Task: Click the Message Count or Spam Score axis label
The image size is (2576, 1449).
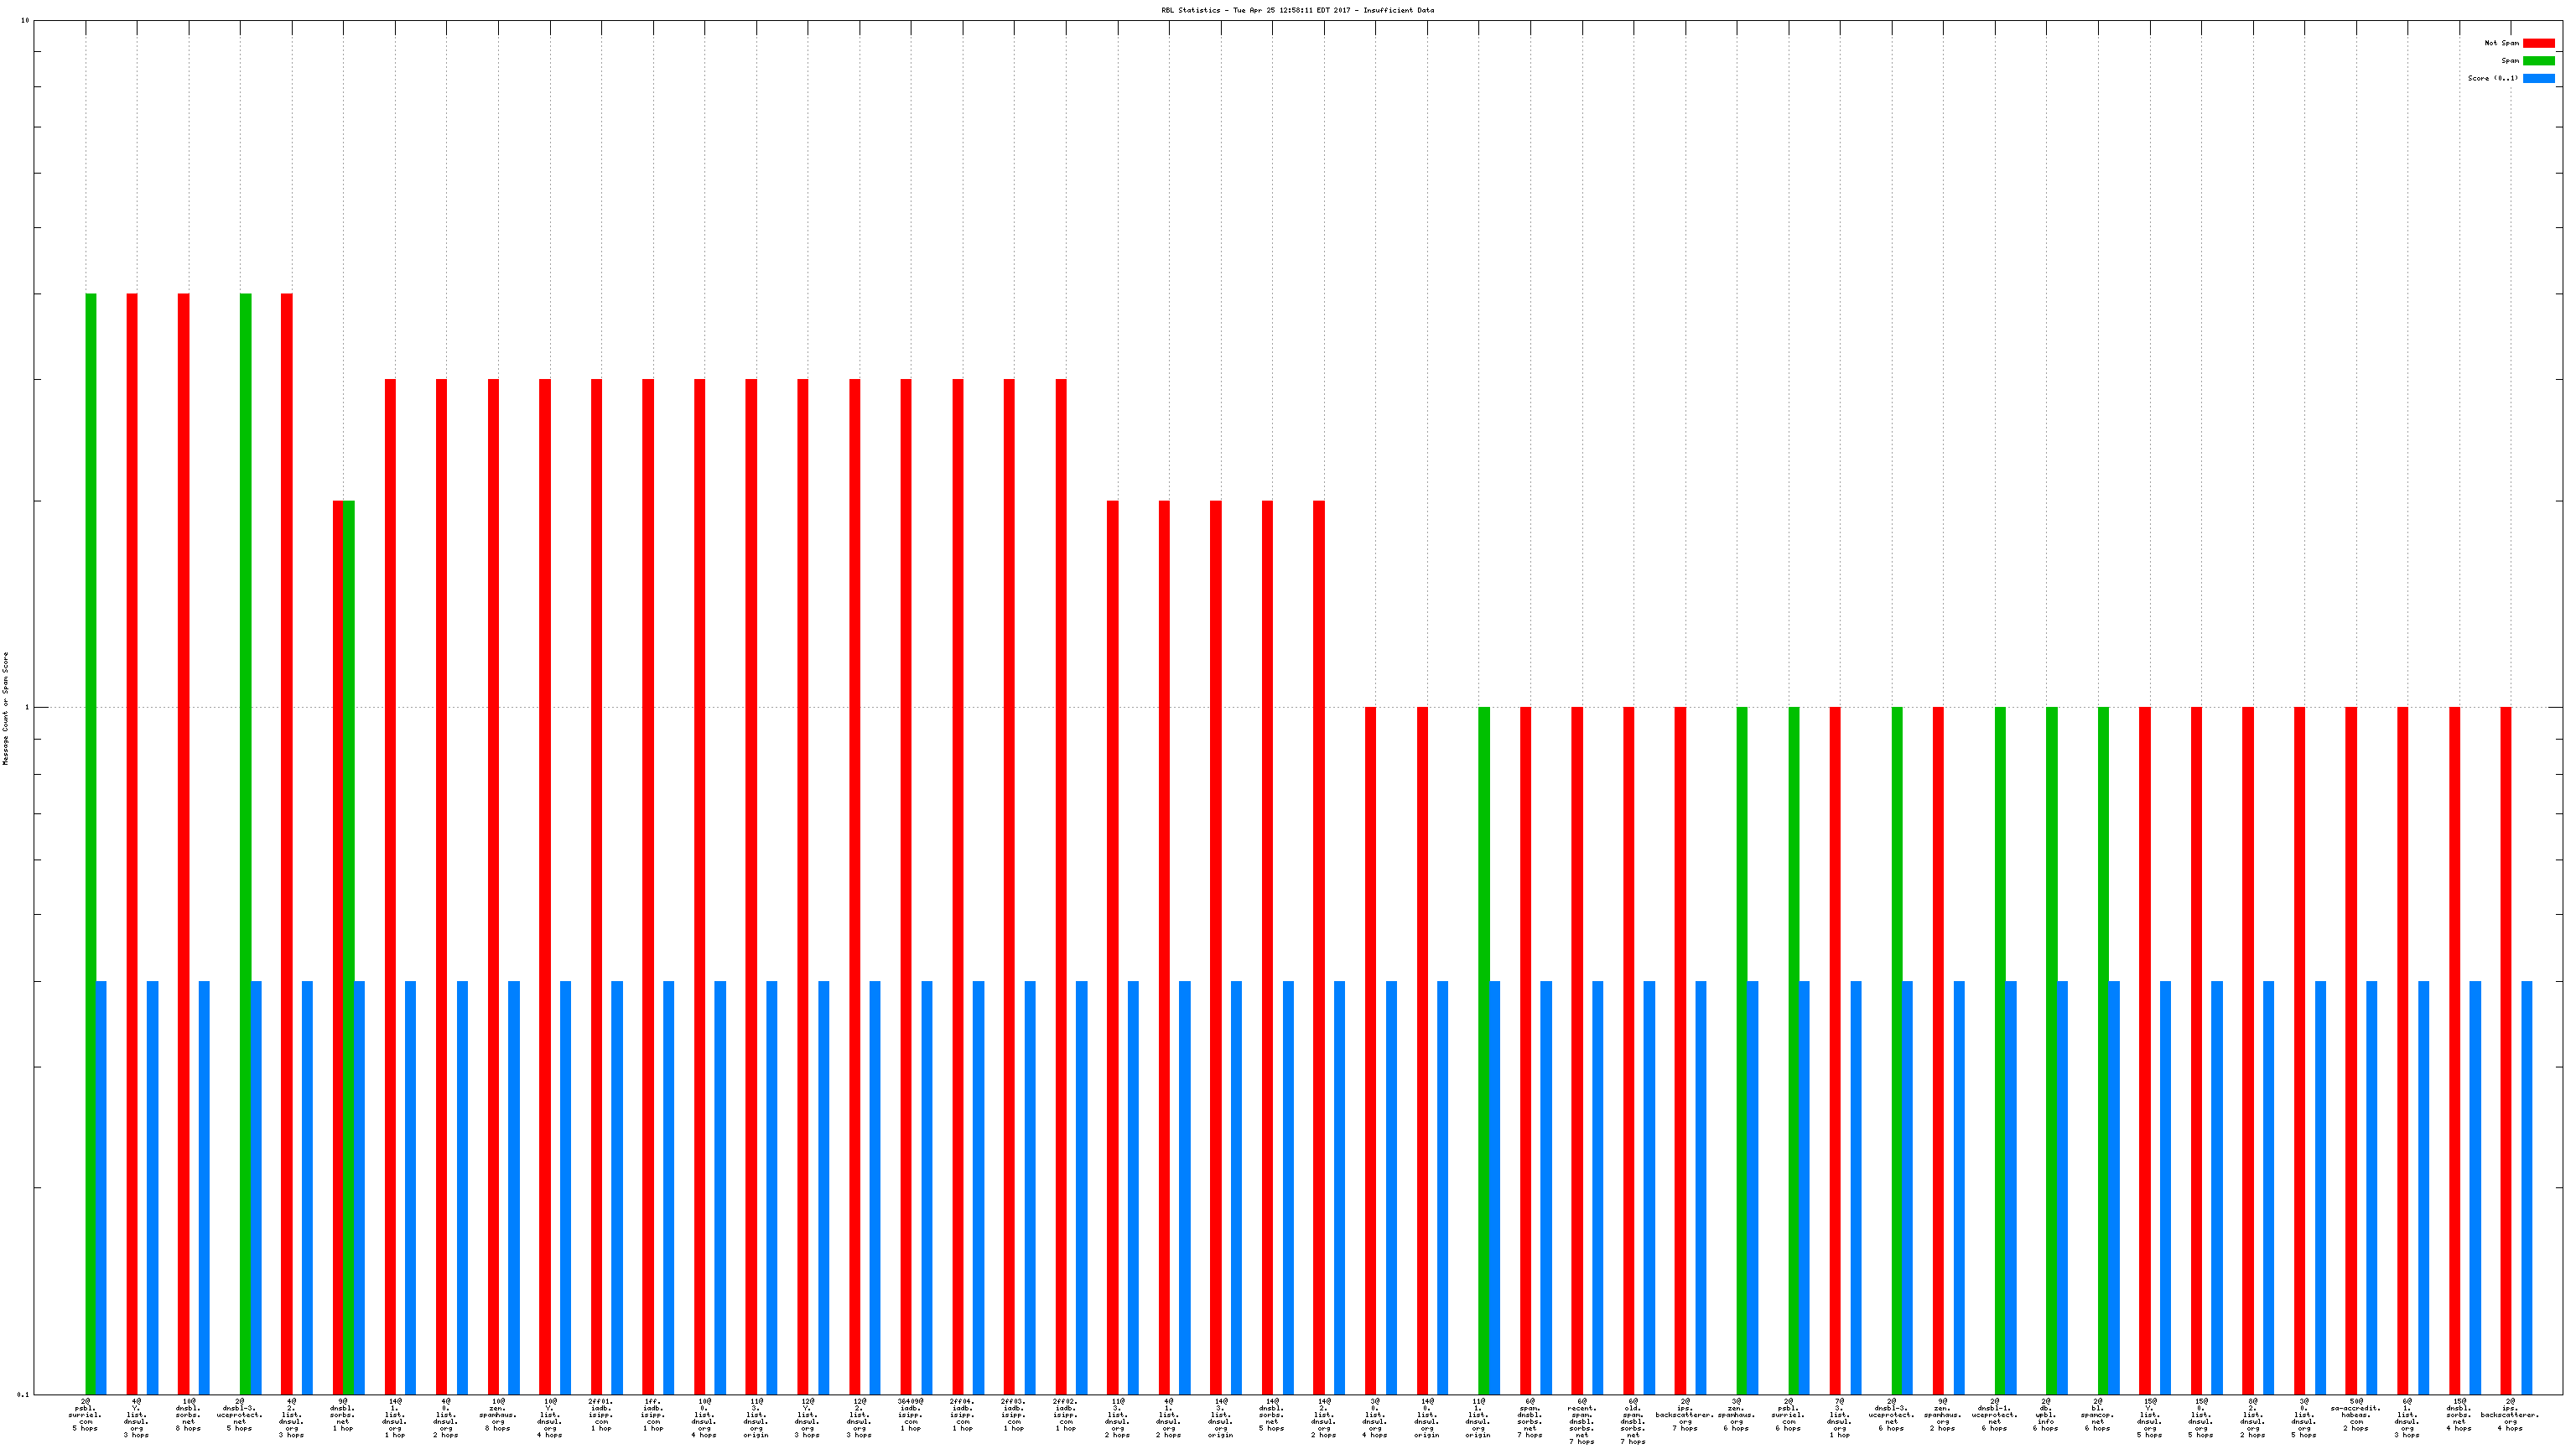Action: 5,708
